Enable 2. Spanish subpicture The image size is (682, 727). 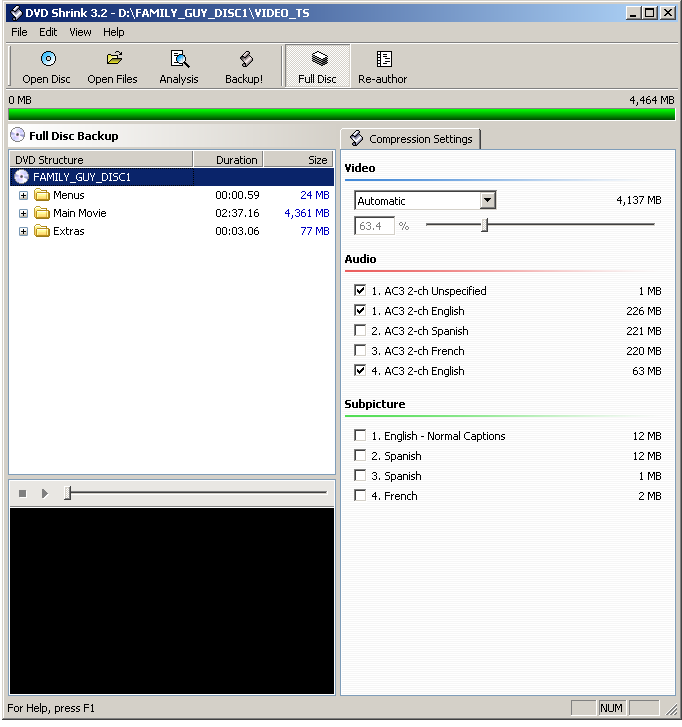[x=360, y=455]
